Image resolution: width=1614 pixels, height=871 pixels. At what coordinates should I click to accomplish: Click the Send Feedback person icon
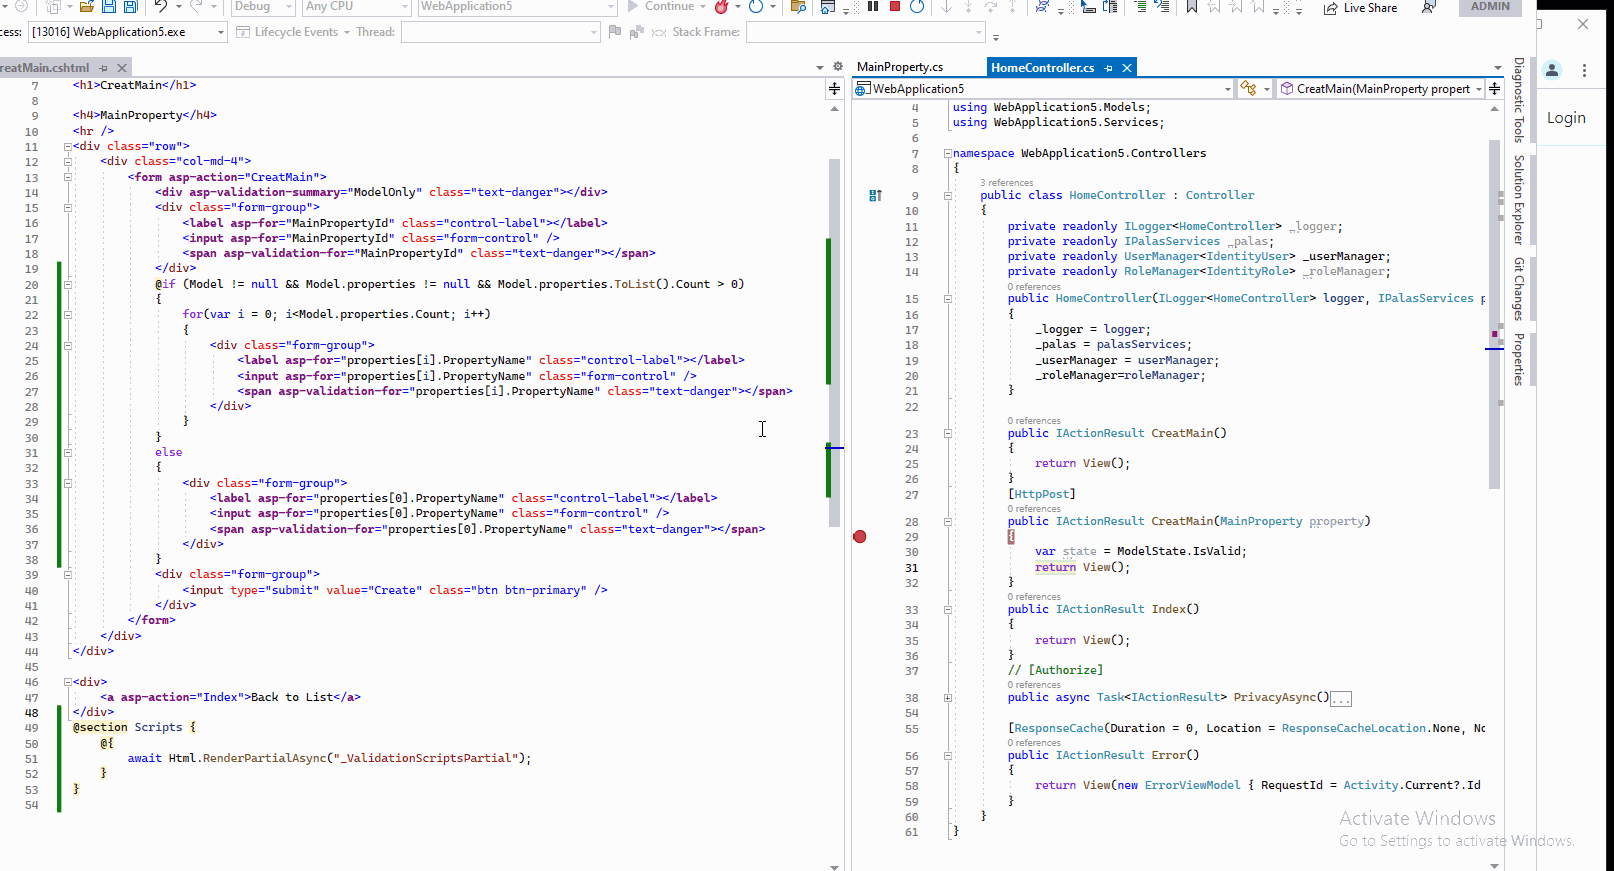point(1429,7)
